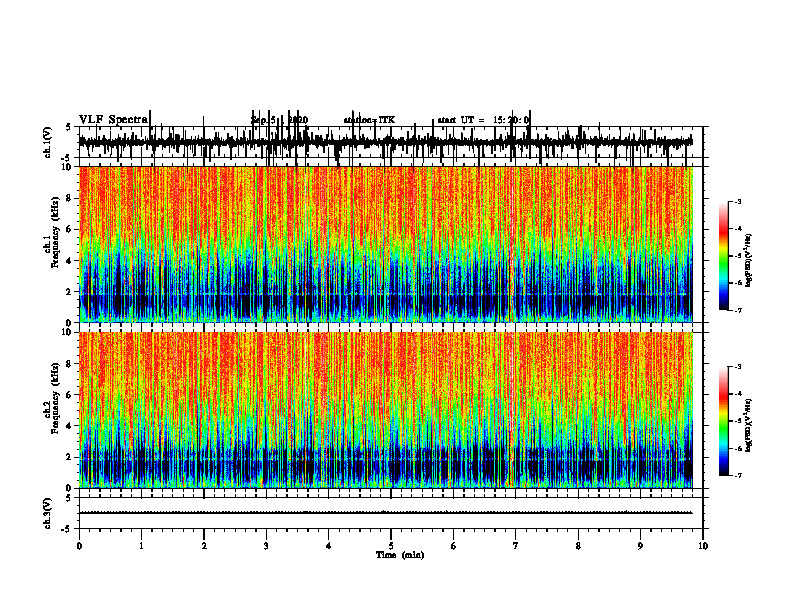Click time axis tick label "7"
The height and width of the screenshot is (612, 792).
[x=516, y=546]
